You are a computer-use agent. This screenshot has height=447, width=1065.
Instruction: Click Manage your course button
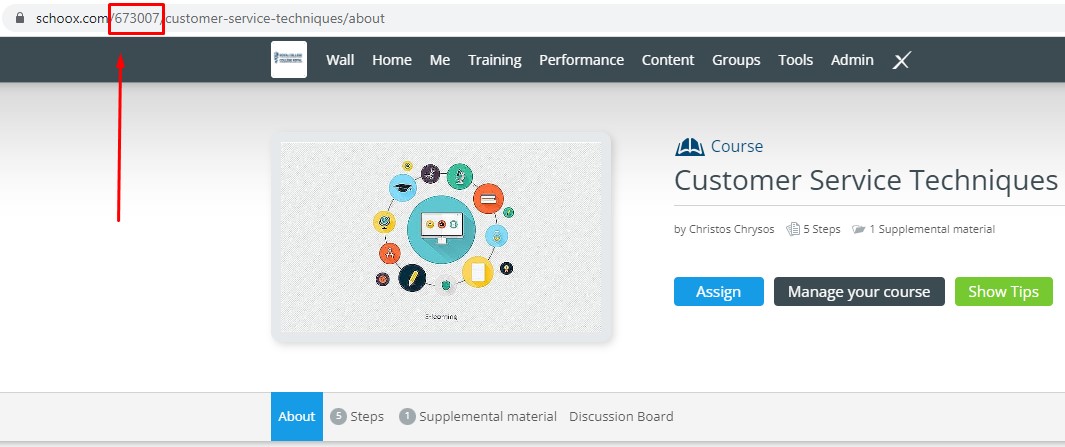[859, 291]
